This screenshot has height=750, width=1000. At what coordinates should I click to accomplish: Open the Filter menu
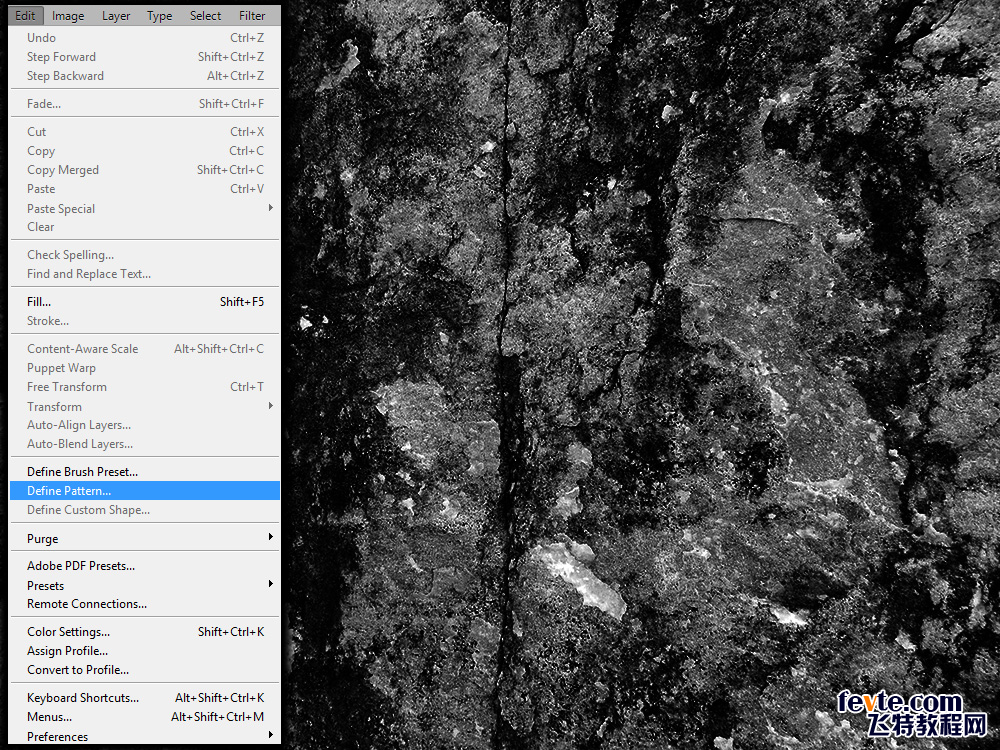pyautogui.click(x=252, y=16)
